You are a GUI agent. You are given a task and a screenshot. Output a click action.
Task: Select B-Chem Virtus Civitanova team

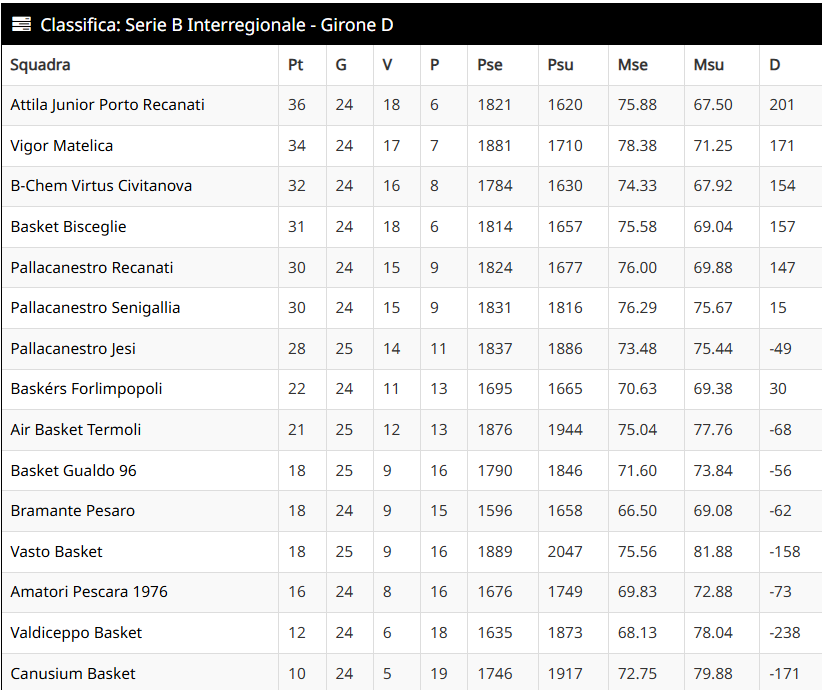pyautogui.click(x=101, y=186)
